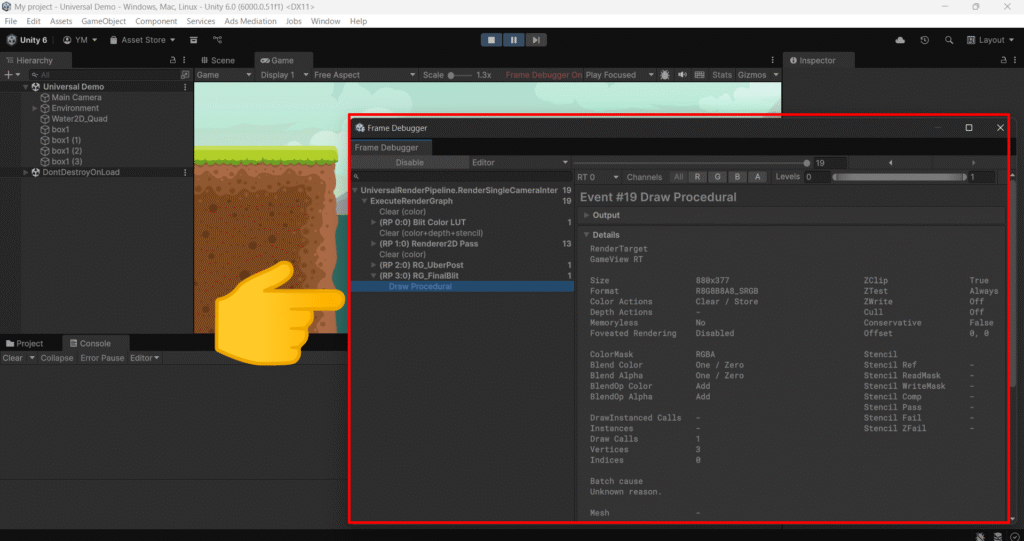
Task: Open the undo history icon
Action: pyautogui.click(x=924, y=40)
